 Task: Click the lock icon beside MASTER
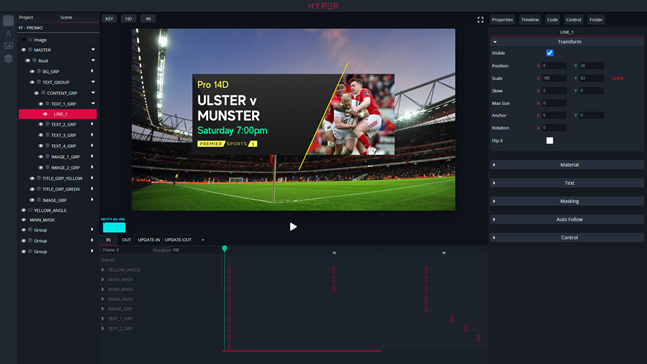pyautogui.click(x=30, y=50)
